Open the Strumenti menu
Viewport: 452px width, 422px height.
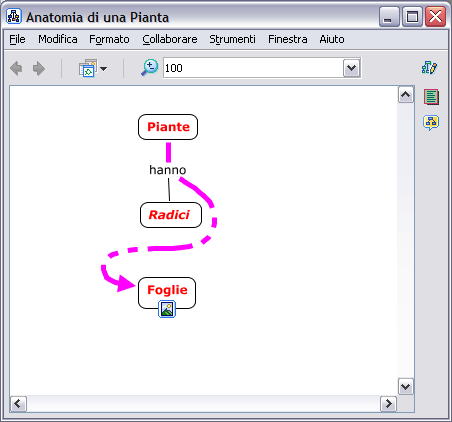232,39
